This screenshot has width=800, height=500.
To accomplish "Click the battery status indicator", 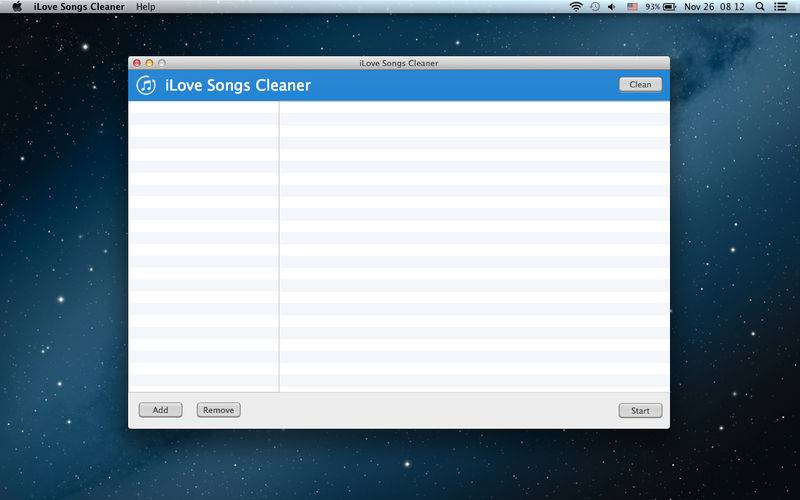I will pyautogui.click(x=661, y=7).
